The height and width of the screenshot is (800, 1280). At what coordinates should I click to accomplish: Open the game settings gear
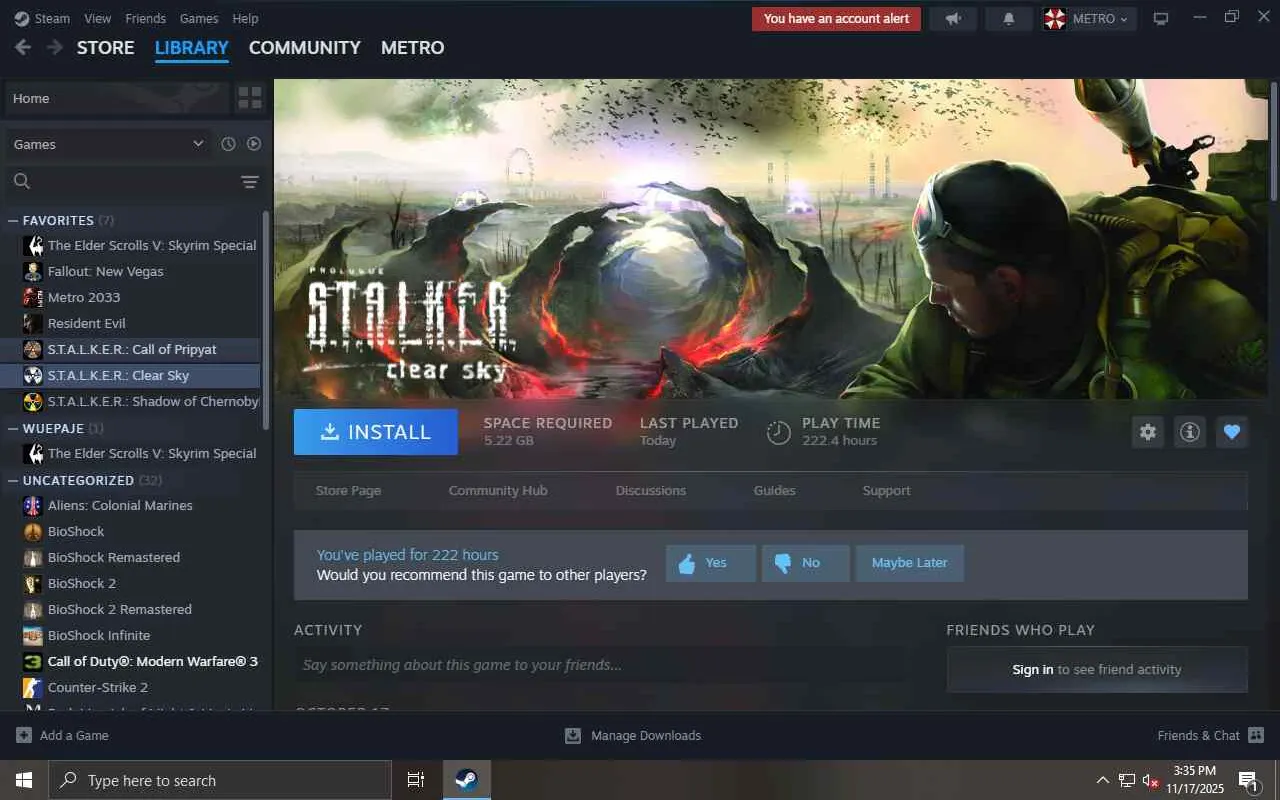(1148, 432)
